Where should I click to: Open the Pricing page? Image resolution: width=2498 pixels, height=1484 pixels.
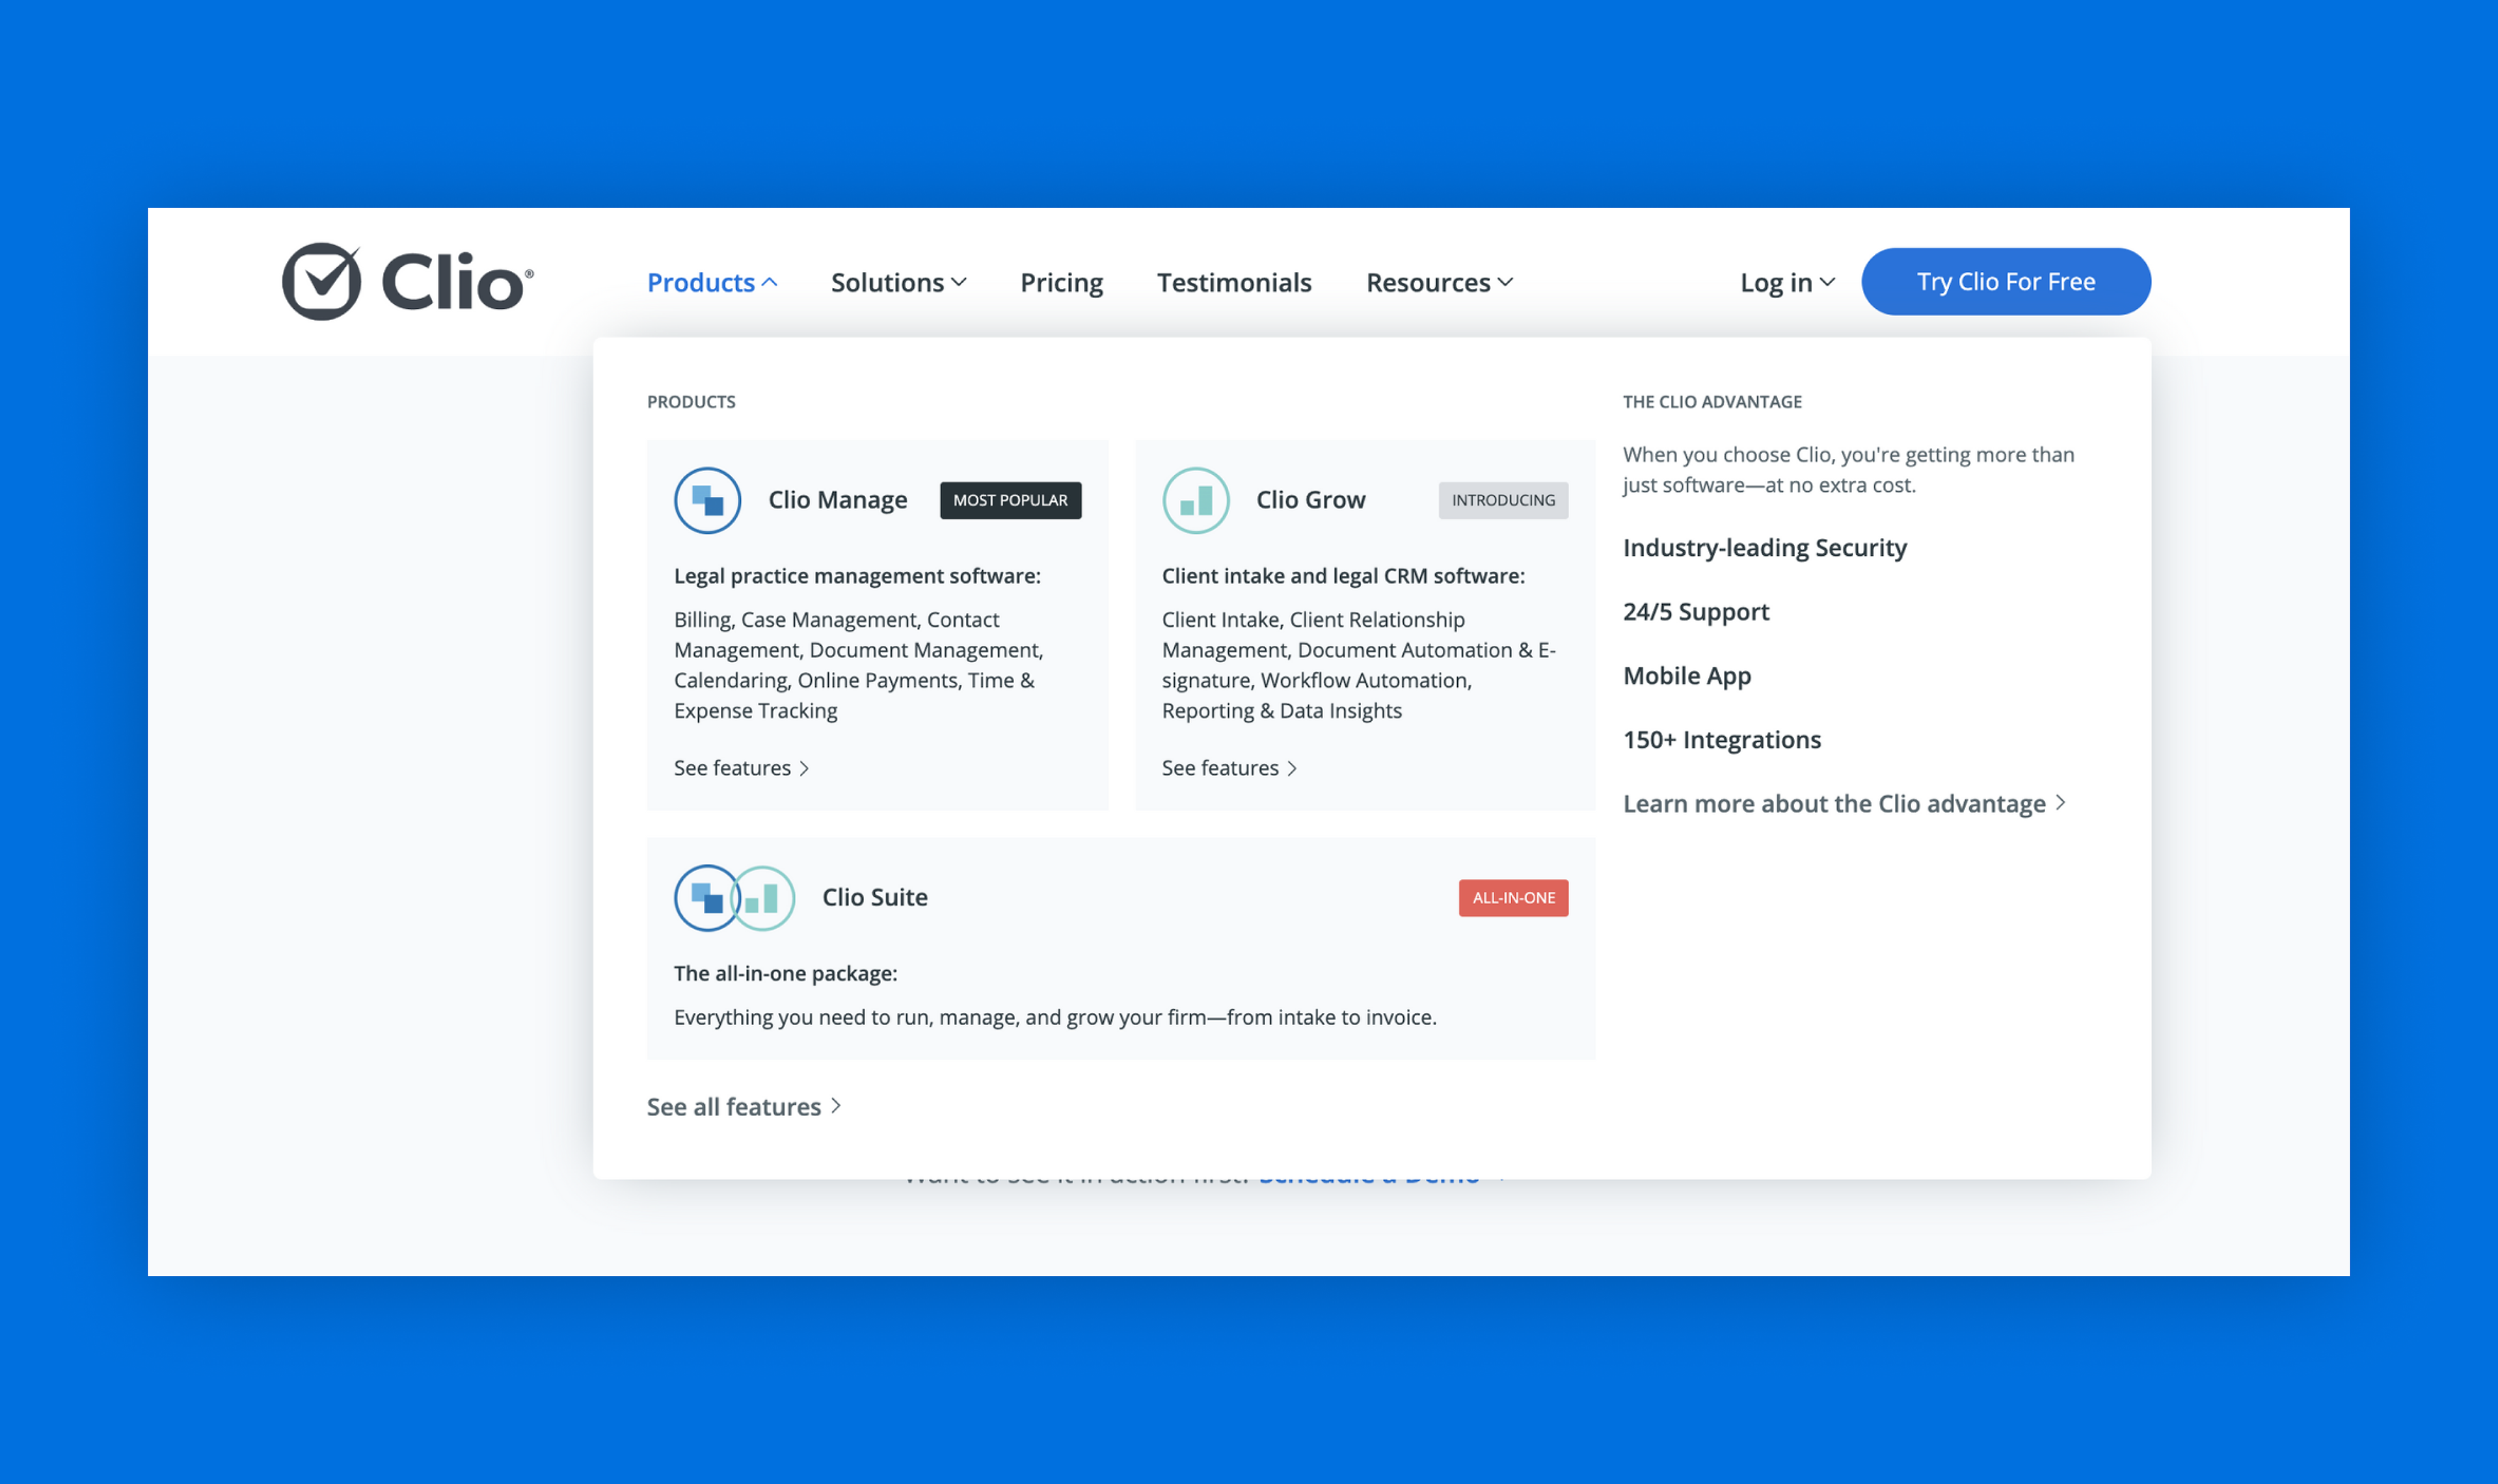[1061, 283]
